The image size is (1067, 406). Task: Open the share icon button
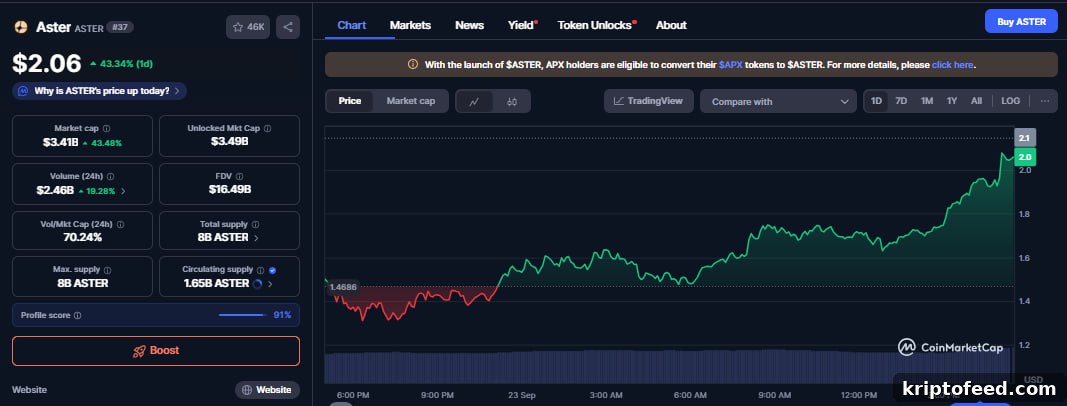point(288,27)
